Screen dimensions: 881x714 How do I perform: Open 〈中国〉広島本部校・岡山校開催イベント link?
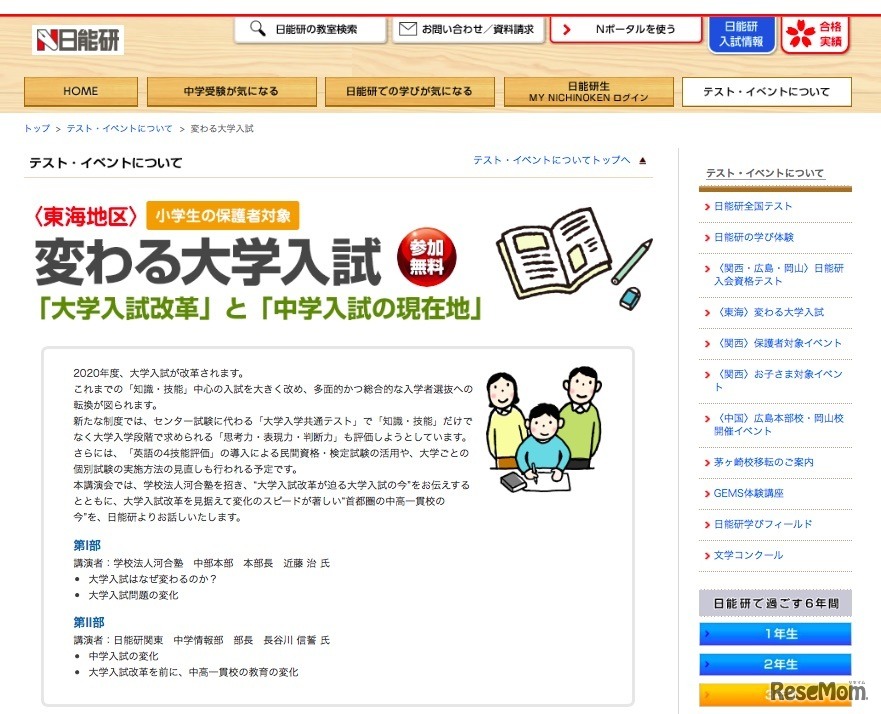click(x=779, y=425)
